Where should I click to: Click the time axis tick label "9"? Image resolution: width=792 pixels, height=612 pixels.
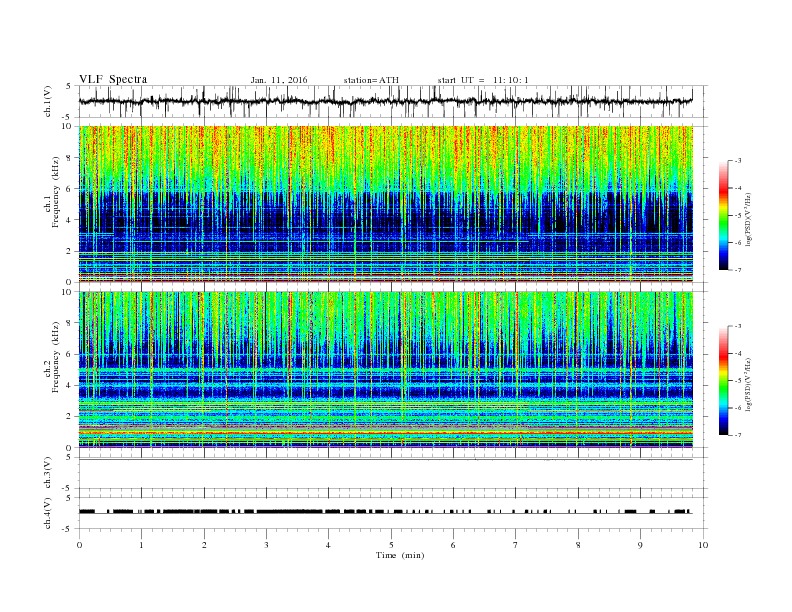[640, 545]
